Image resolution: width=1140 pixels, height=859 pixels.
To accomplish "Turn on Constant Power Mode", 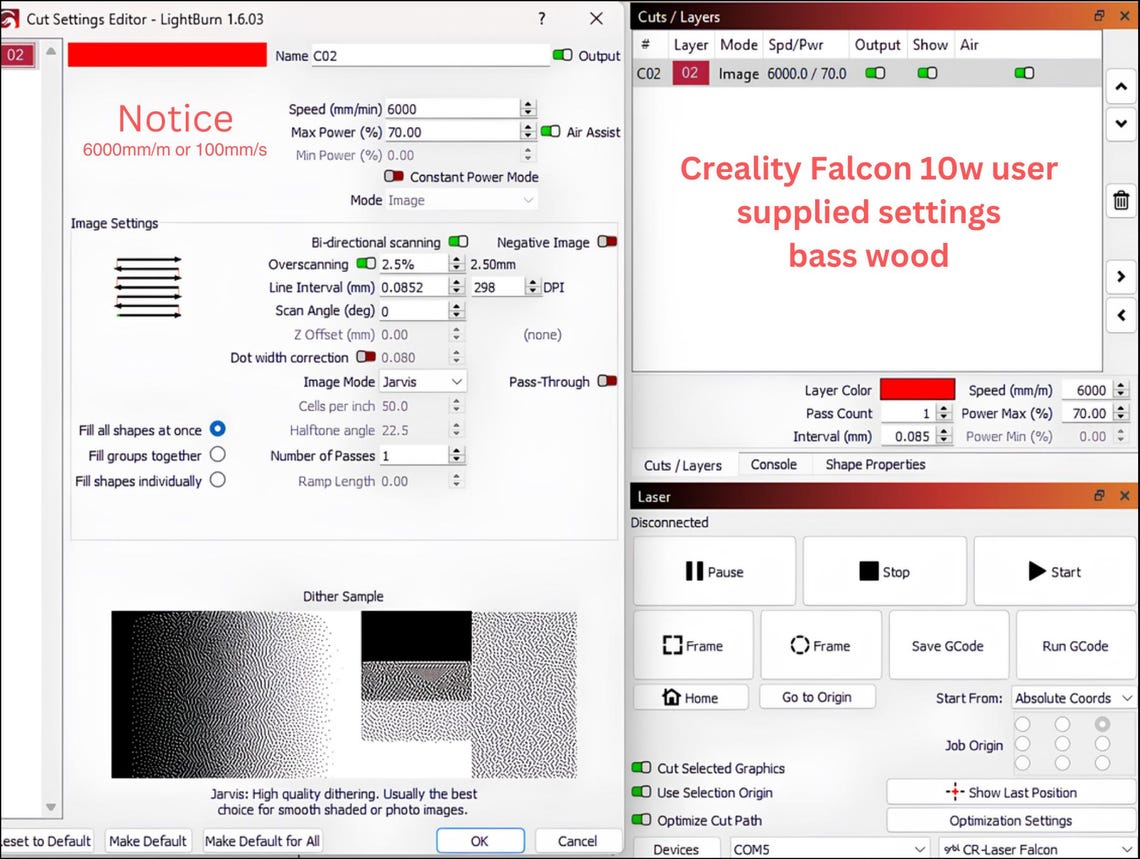I will (394, 176).
